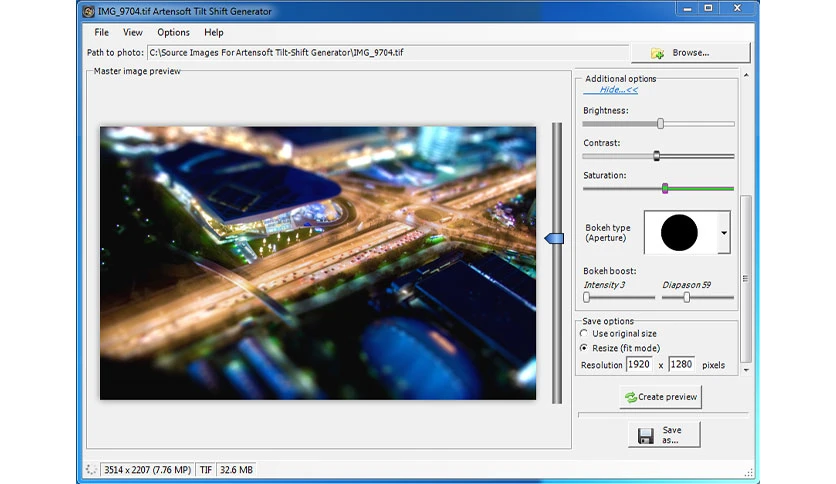Open the Help menu
Viewport: 836px width, 484px height.
[214, 33]
